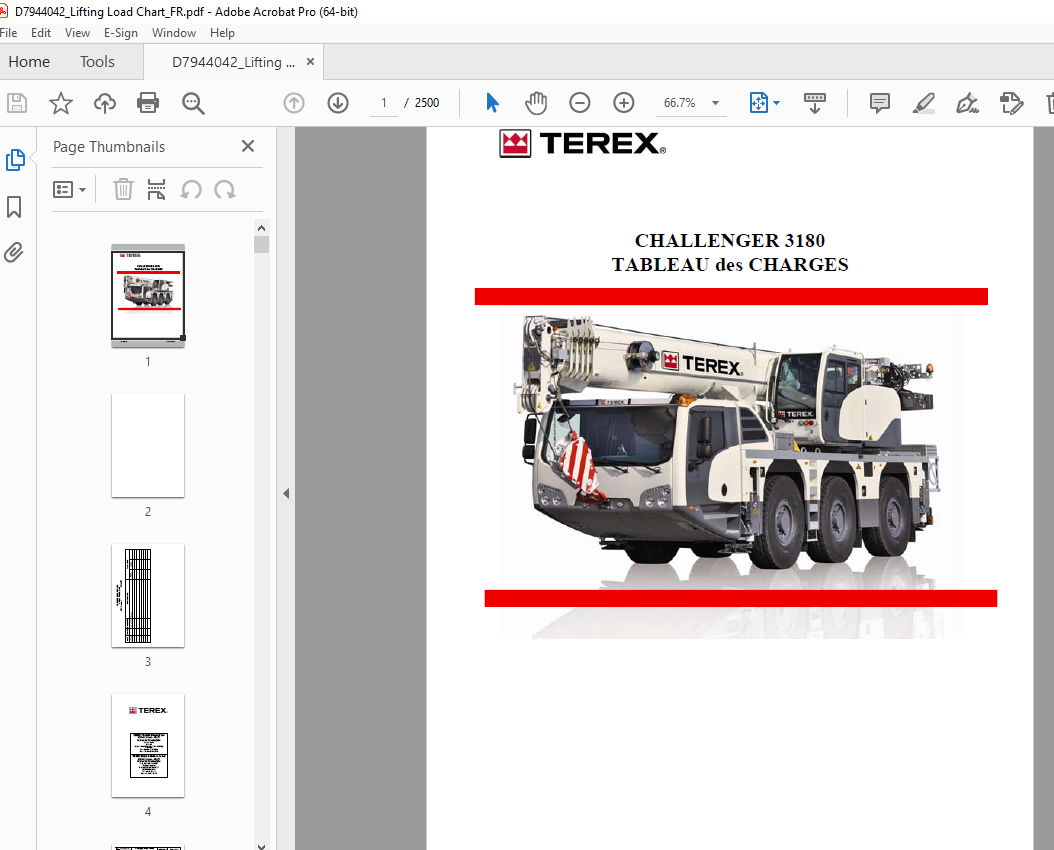The height and width of the screenshot is (850, 1054).
Task: Rotate page counterclockwise
Action: [191, 189]
